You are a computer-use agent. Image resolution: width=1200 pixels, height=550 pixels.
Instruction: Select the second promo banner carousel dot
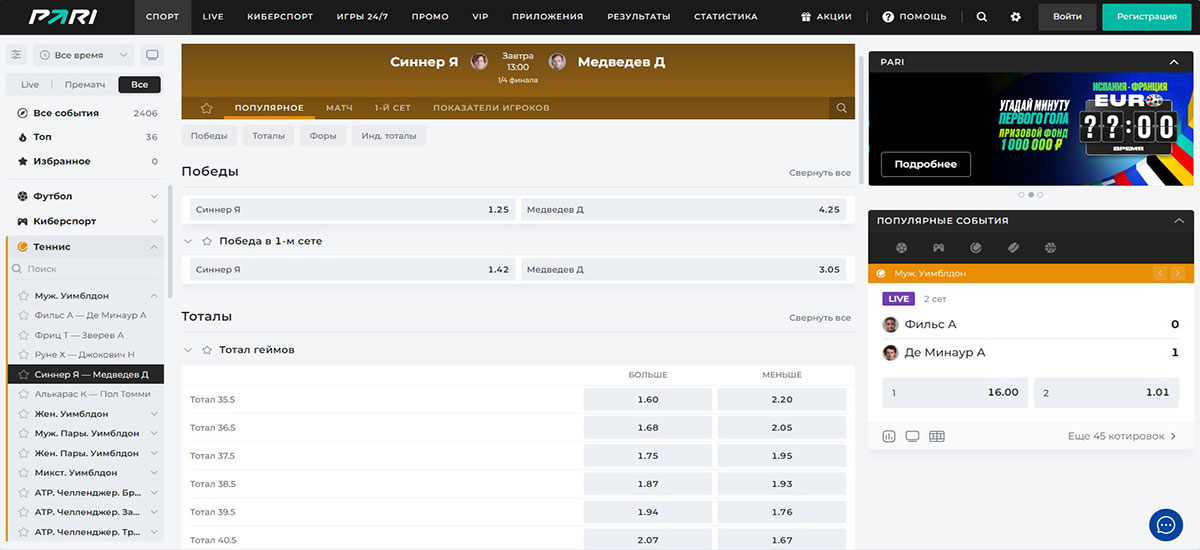pos(1031,194)
